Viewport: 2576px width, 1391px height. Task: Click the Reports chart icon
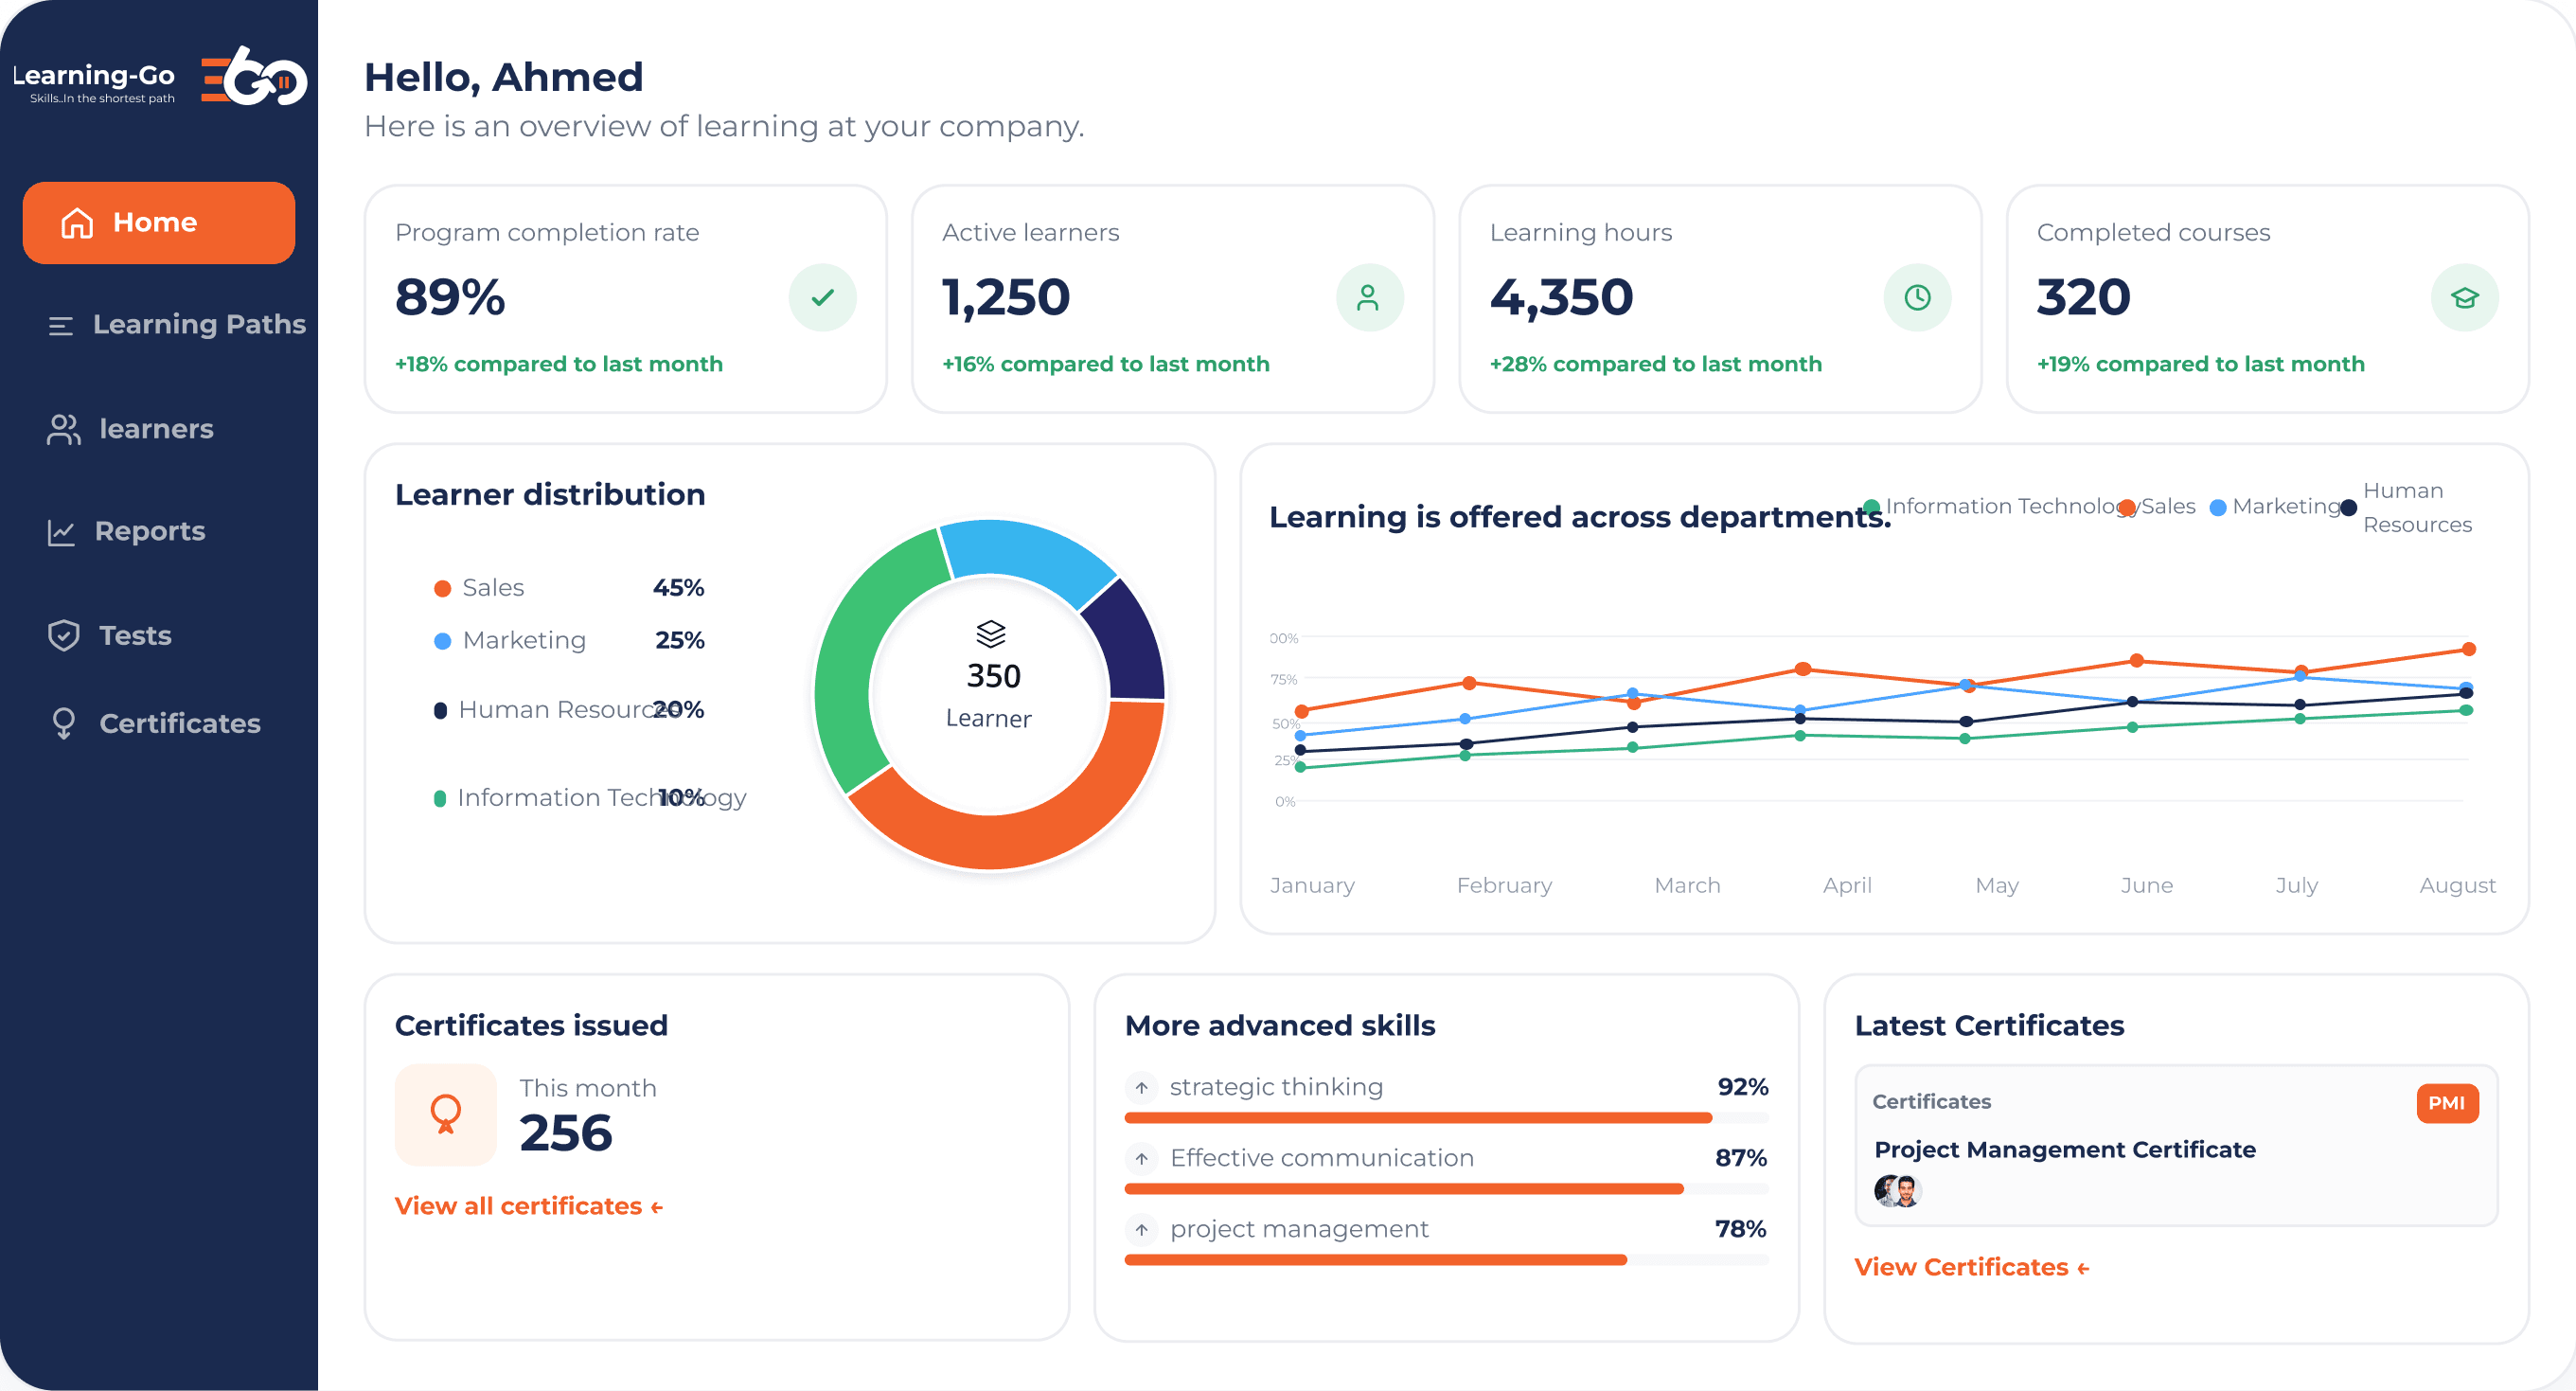[x=61, y=532]
